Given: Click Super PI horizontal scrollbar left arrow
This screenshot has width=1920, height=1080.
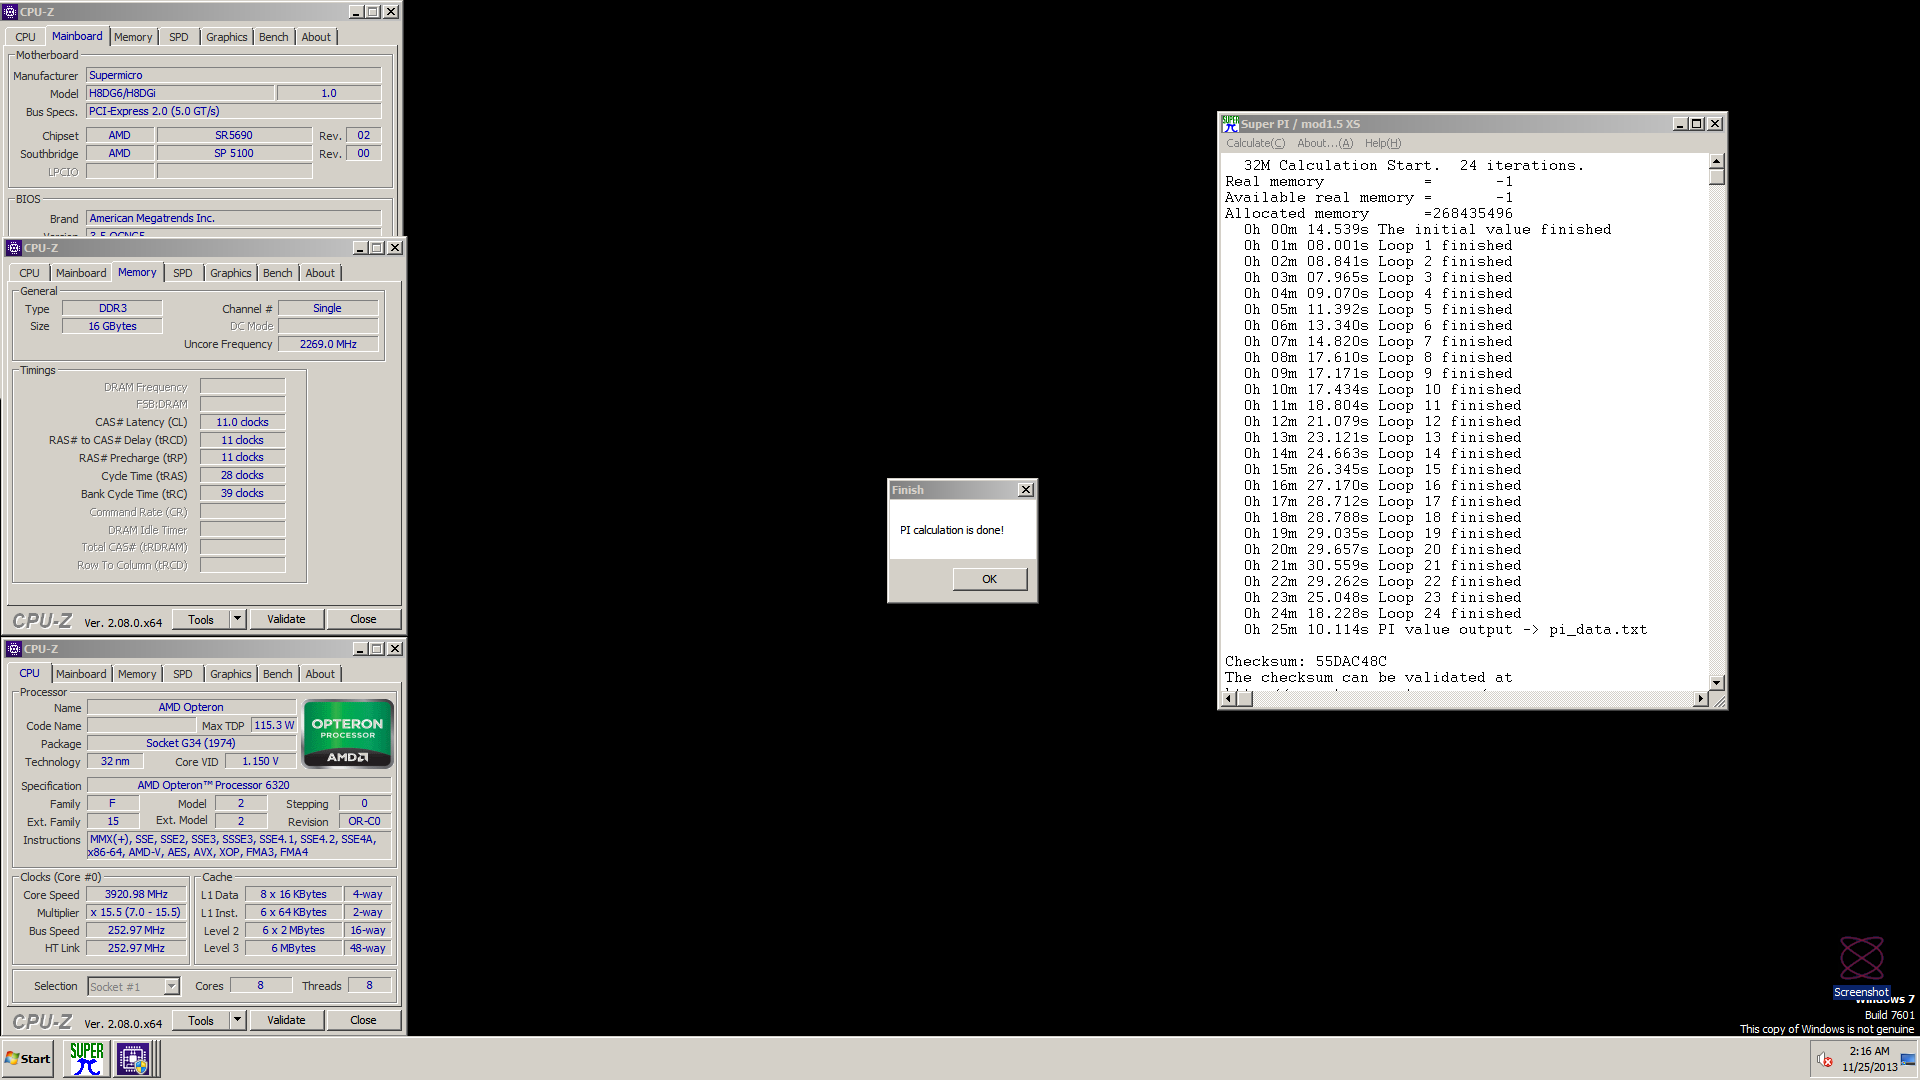Looking at the screenshot, I should coord(1229,698).
